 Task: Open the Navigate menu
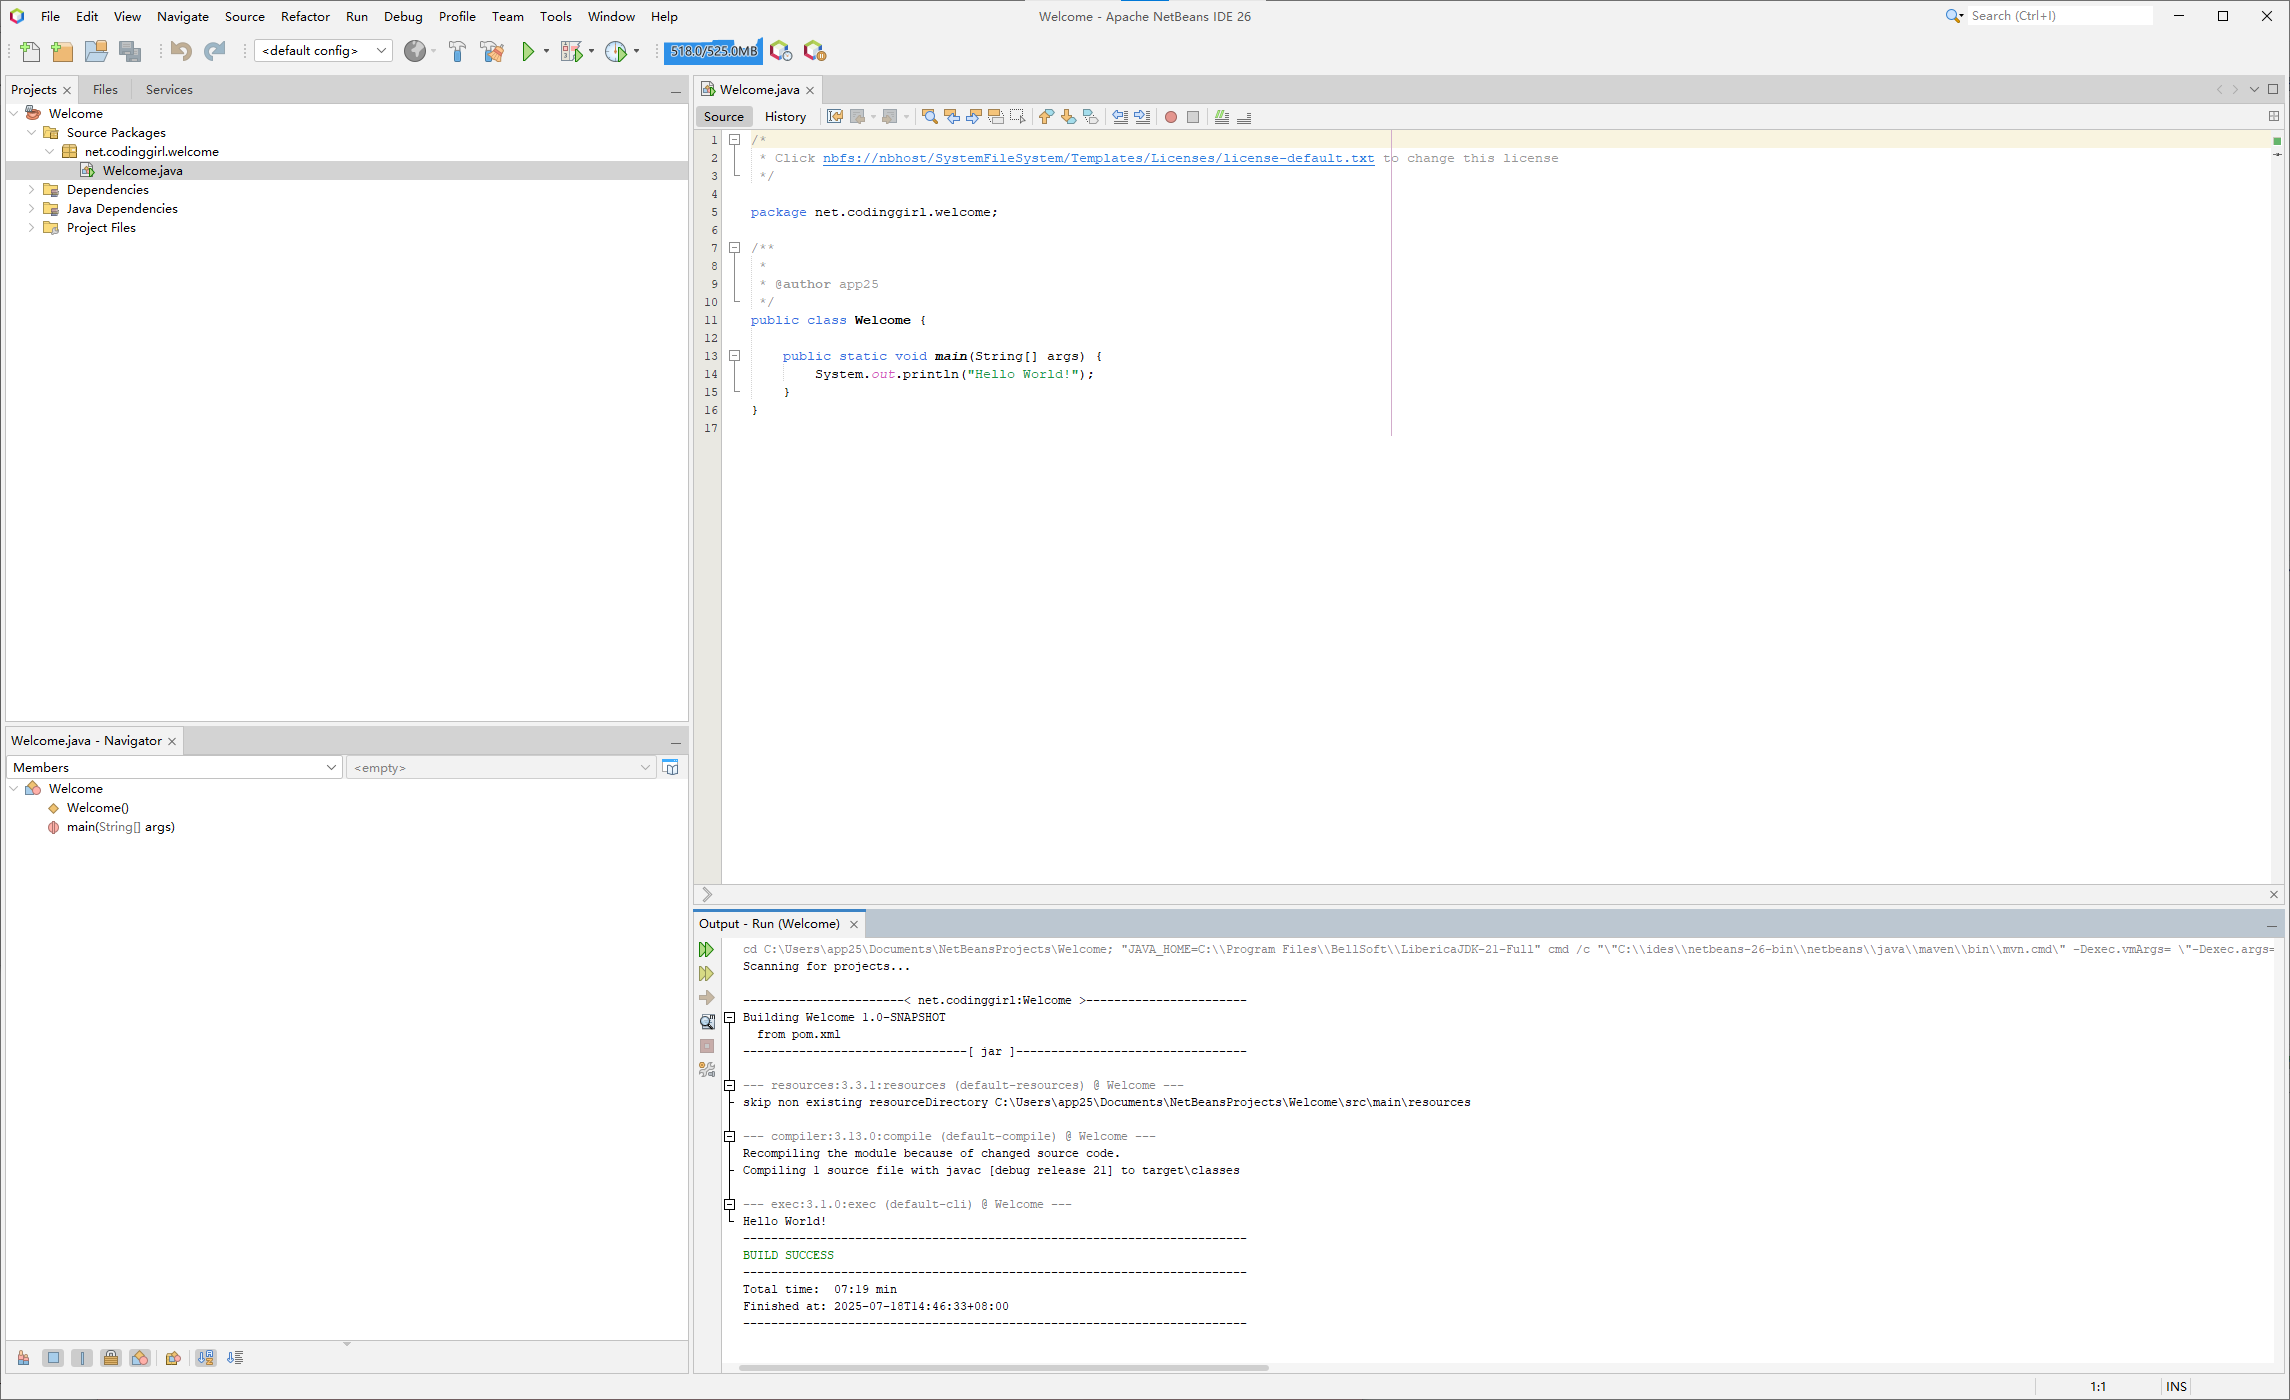point(183,16)
